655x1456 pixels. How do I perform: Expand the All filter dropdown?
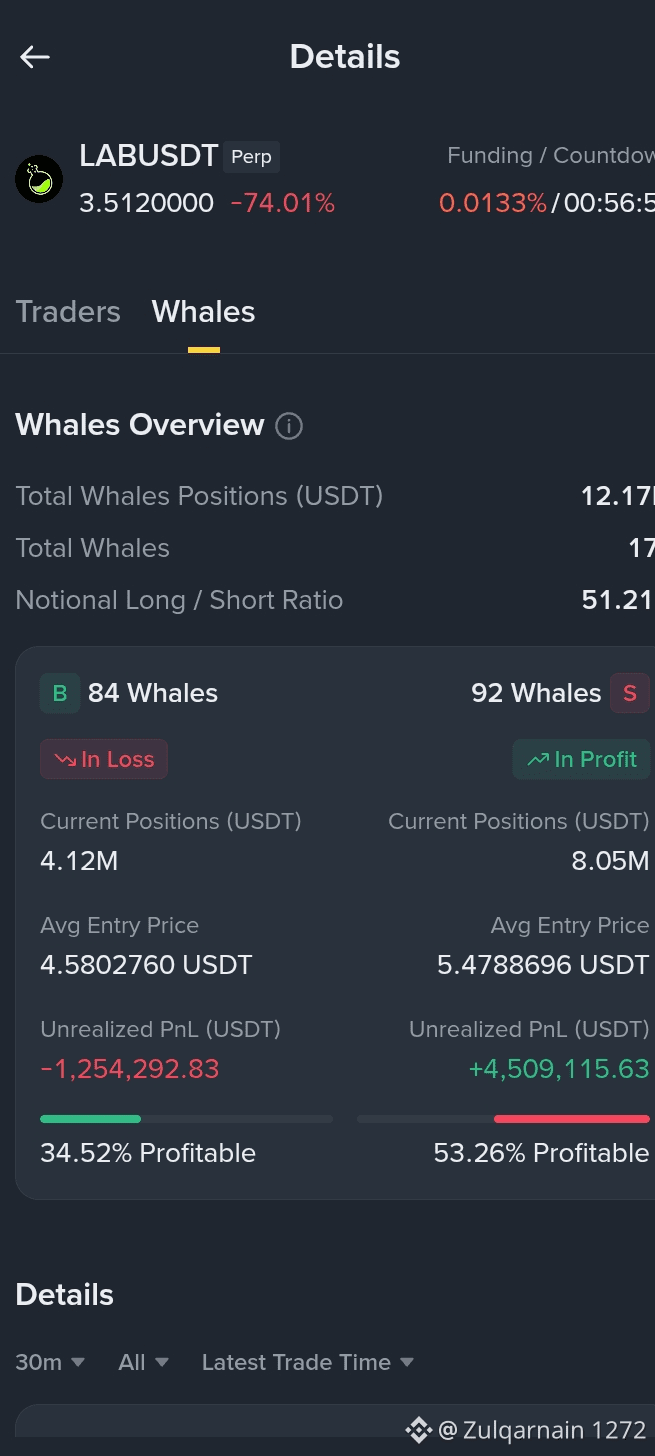pyautogui.click(x=143, y=1362)
